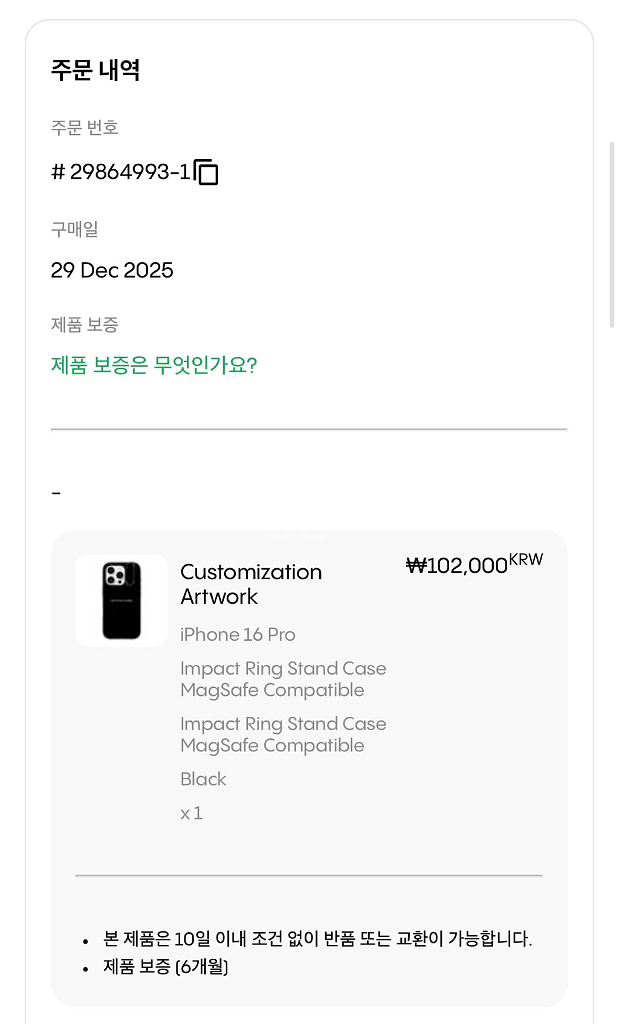Click the purchase date 29 Dec 2025
619x1024 pixels.
point(112,270)
